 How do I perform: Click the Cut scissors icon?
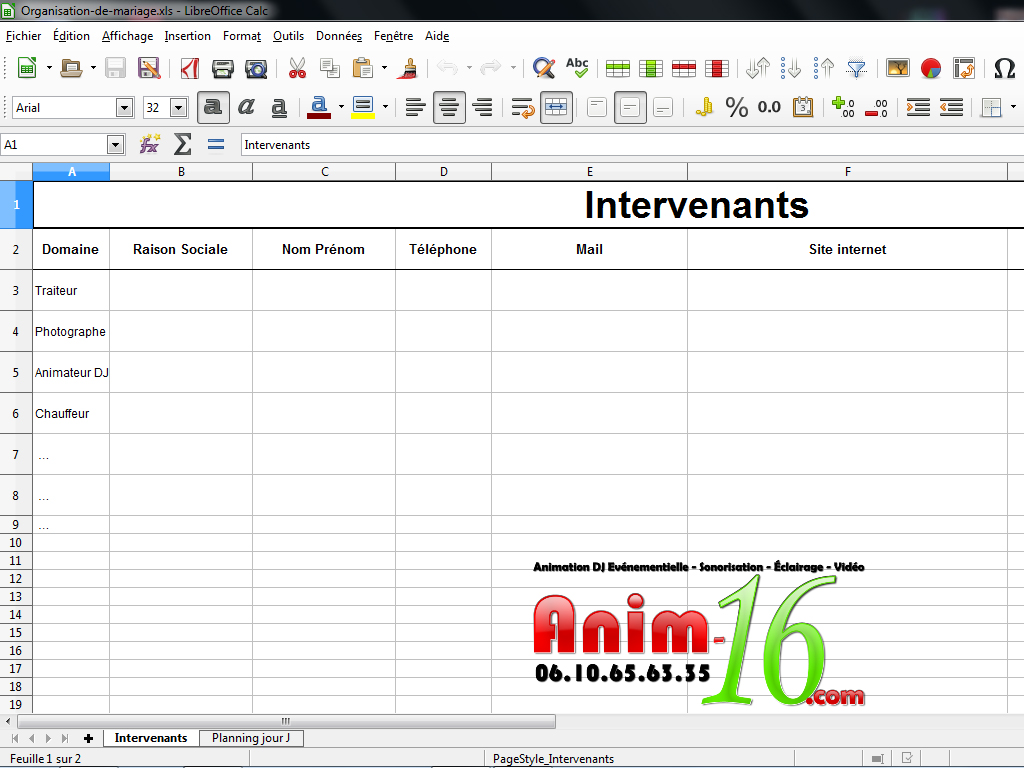tap(297, 68)
